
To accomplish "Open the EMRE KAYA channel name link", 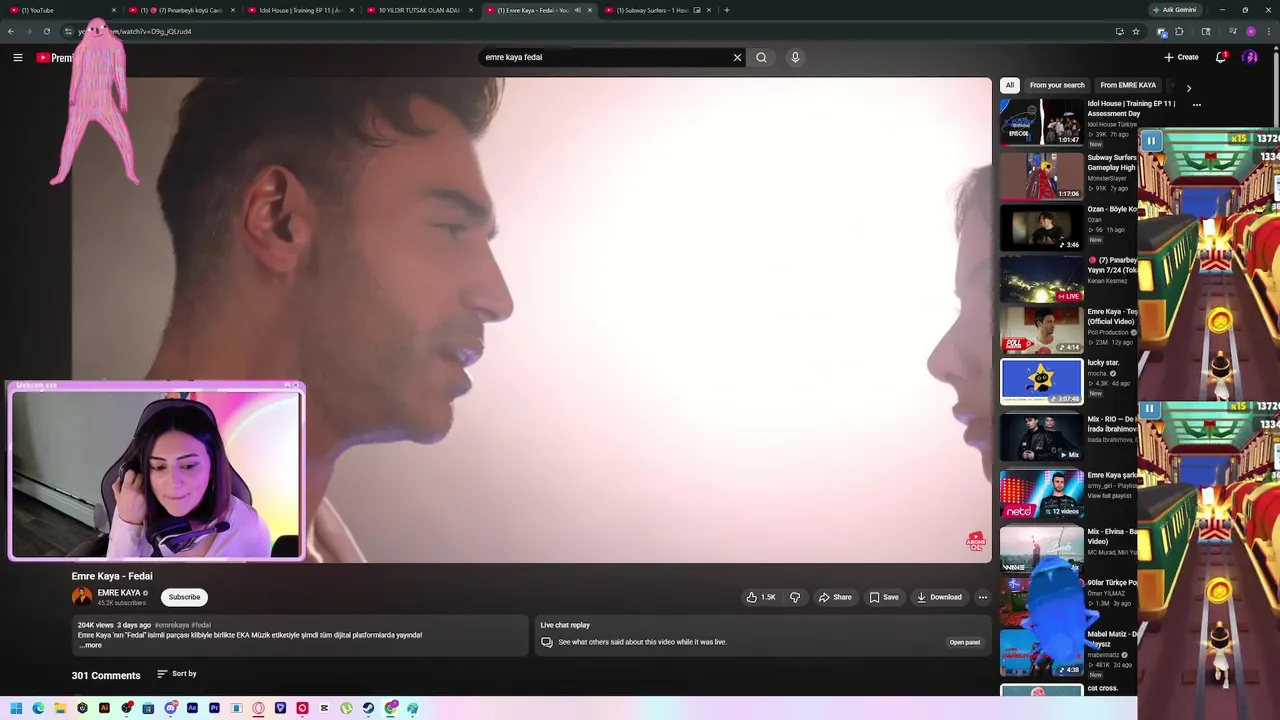I will (119, 593).
